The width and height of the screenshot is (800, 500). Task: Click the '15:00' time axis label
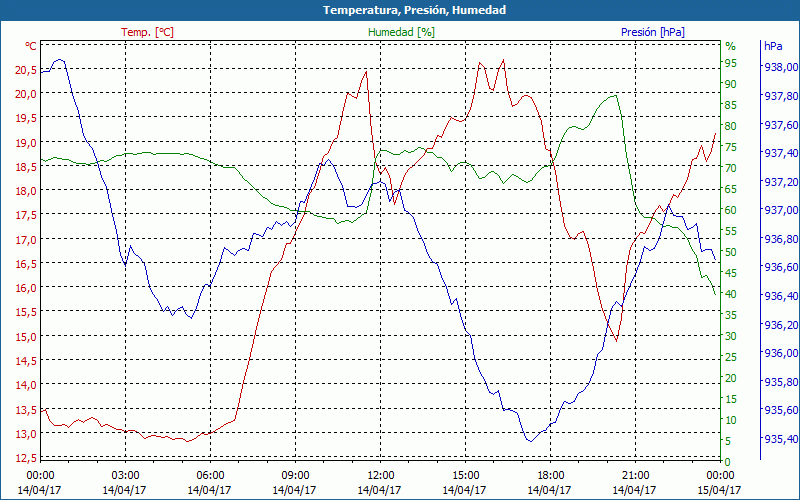coord(465,475)
